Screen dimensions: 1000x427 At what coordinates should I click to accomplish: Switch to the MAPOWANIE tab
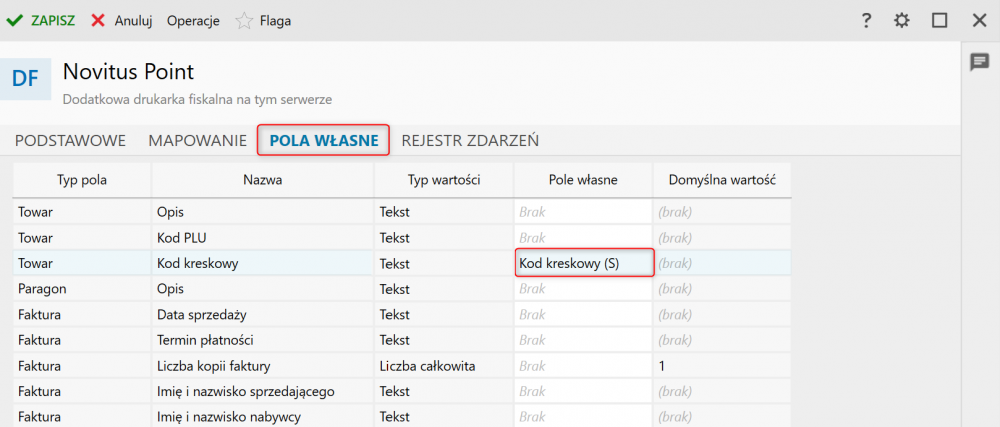[198, 140]
